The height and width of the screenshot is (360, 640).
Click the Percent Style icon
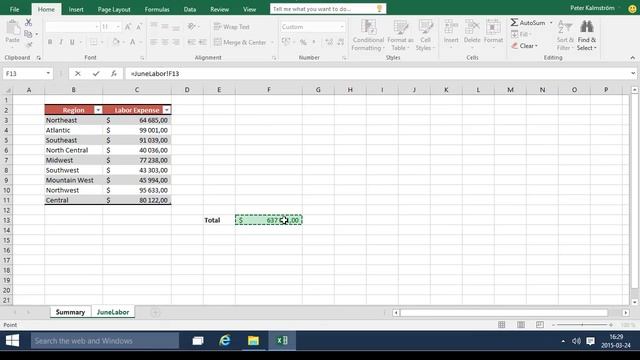[303, 42]
